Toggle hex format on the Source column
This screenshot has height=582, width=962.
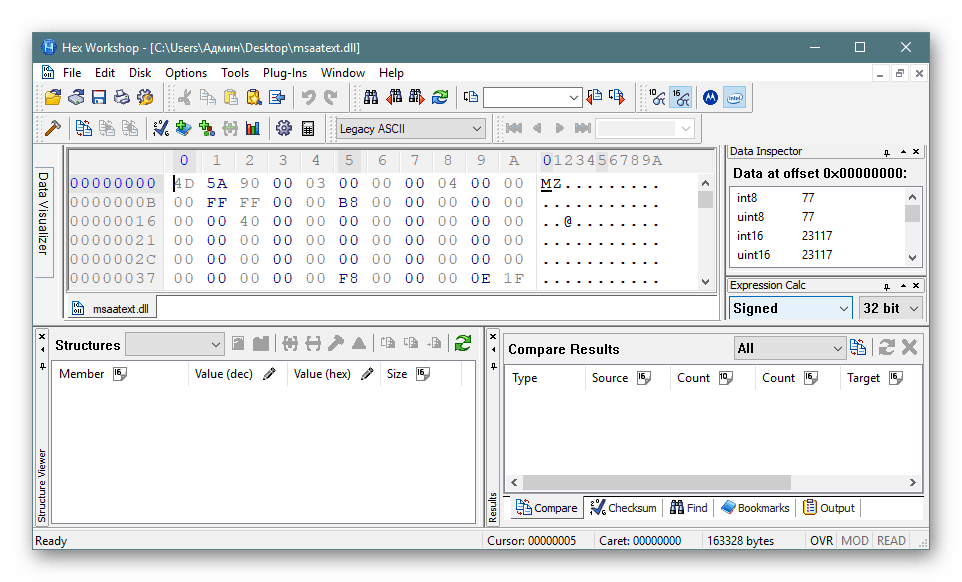(644, 378)
